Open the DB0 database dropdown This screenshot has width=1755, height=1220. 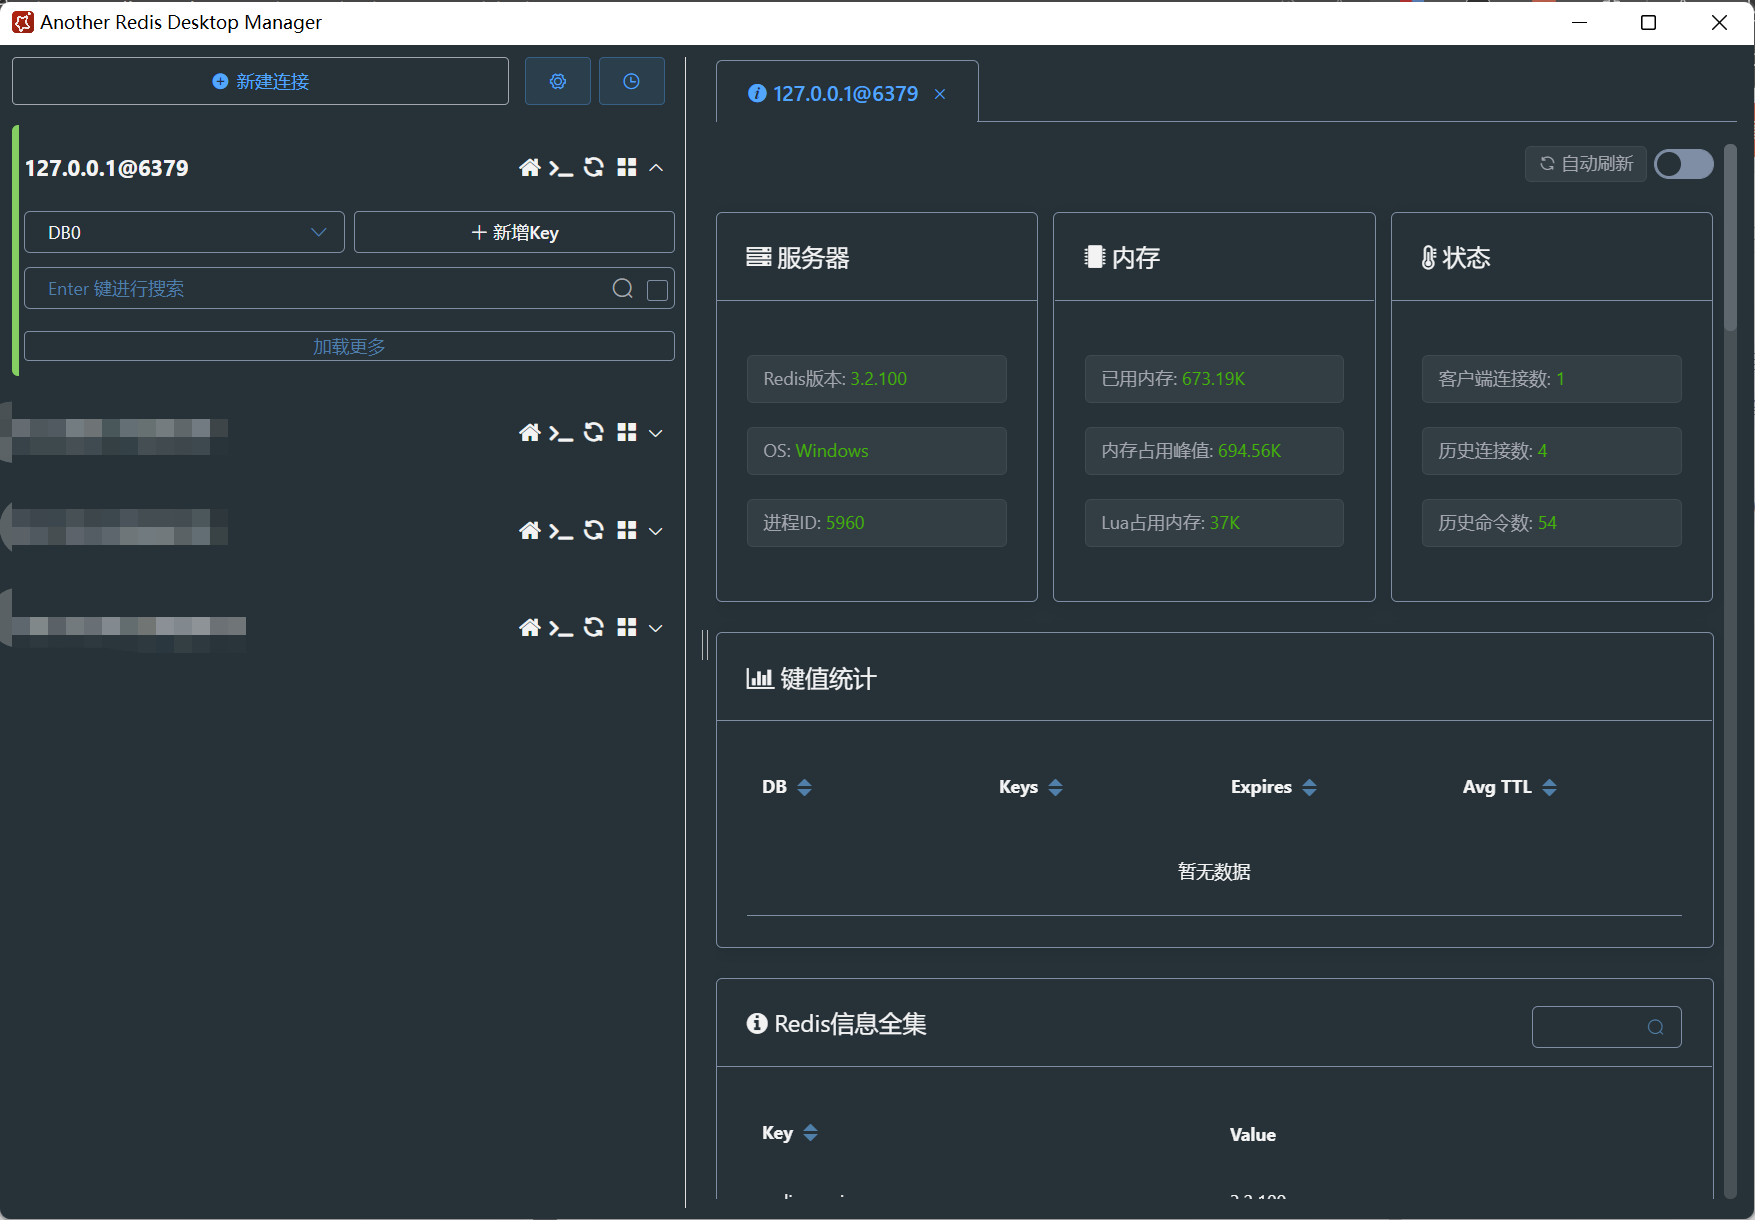(184, 232)
